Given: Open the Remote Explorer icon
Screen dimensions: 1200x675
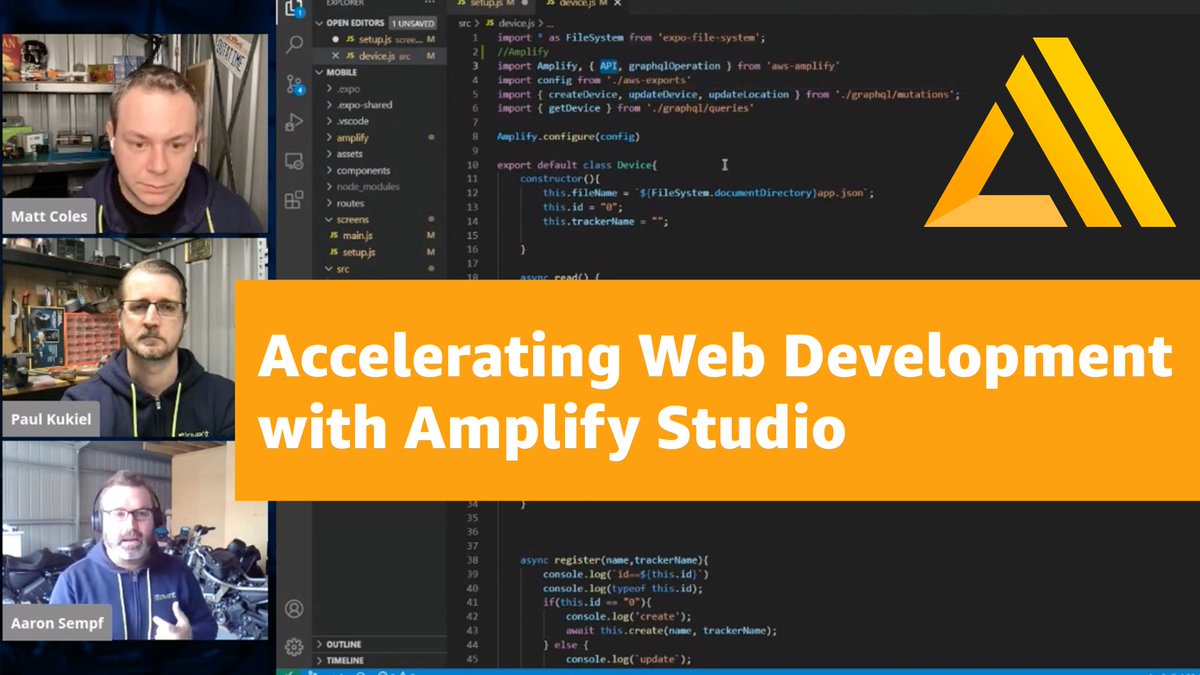Looking at the screenshot, I should coord(294,161).
